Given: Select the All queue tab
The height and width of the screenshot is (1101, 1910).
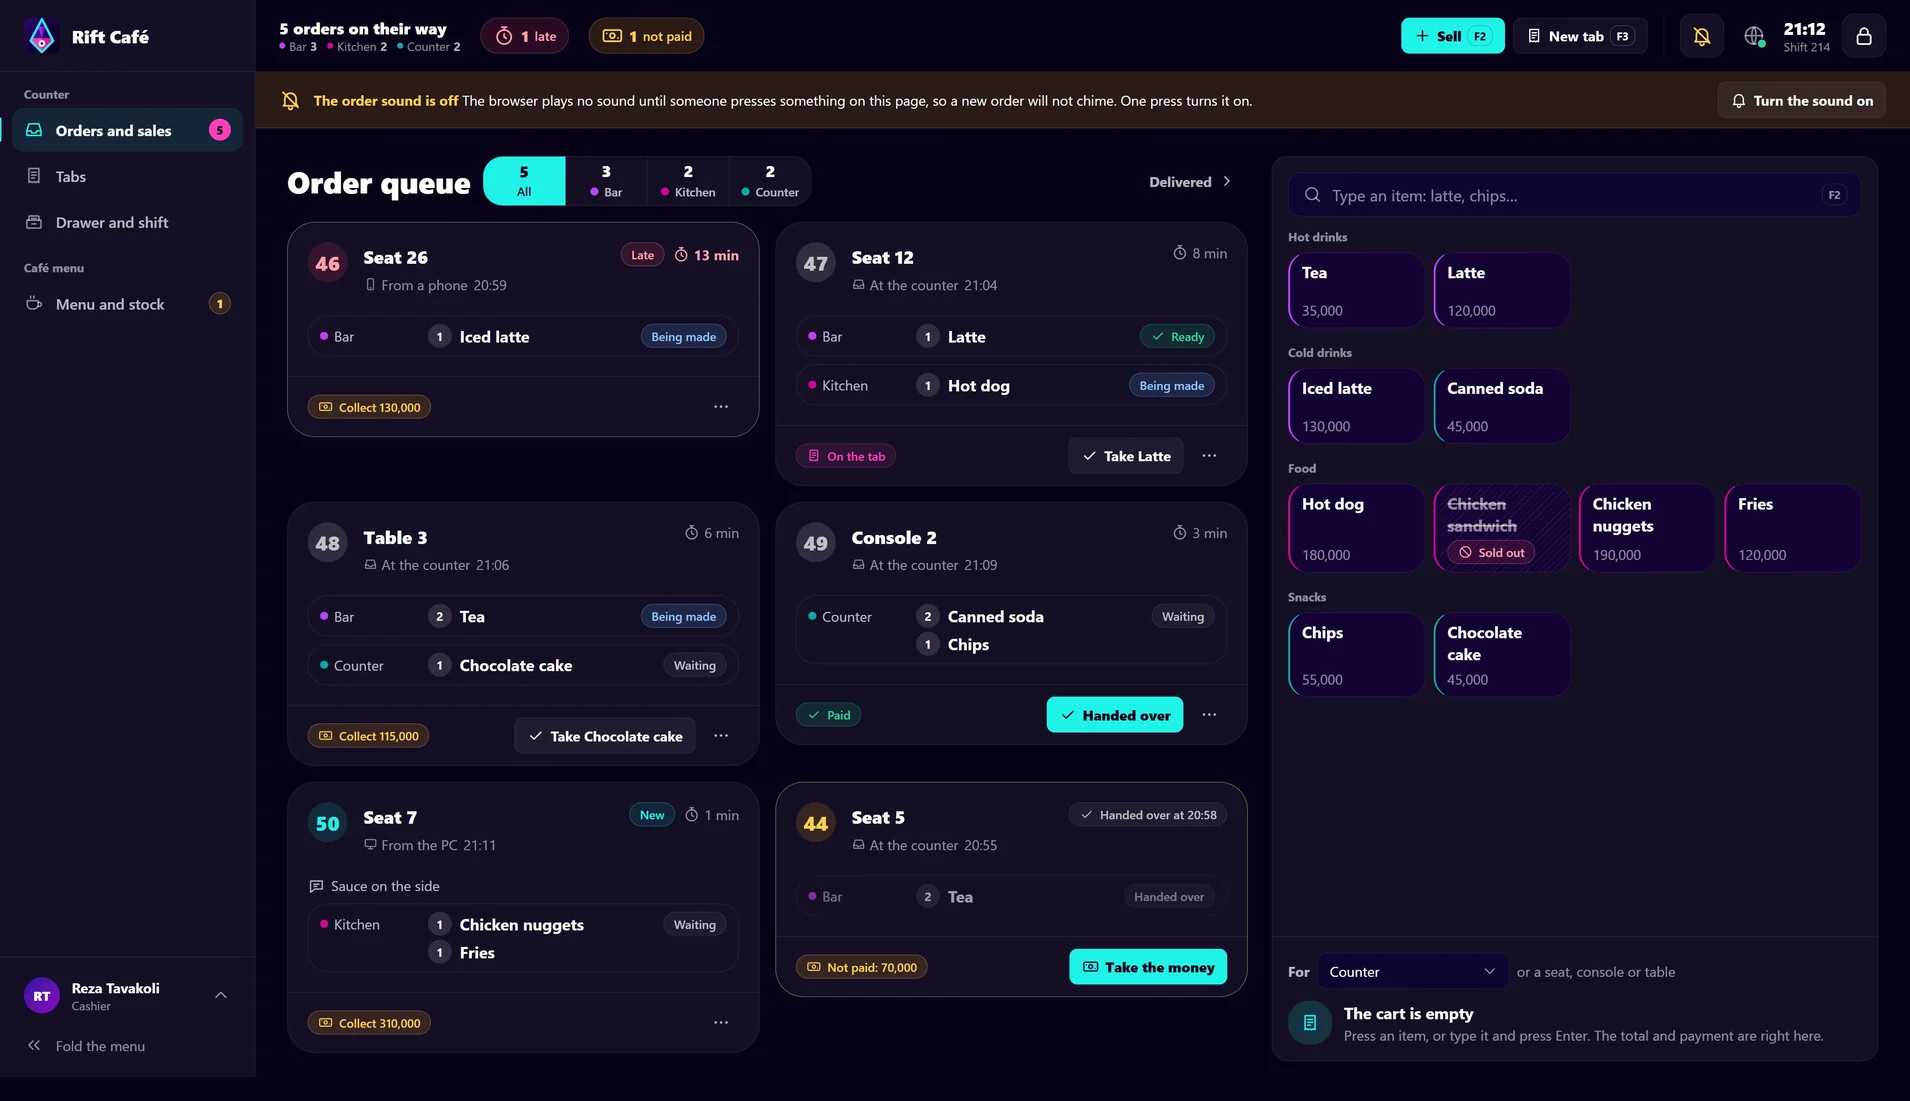Looking at the screenshot, I should click(x=524, y=181).
